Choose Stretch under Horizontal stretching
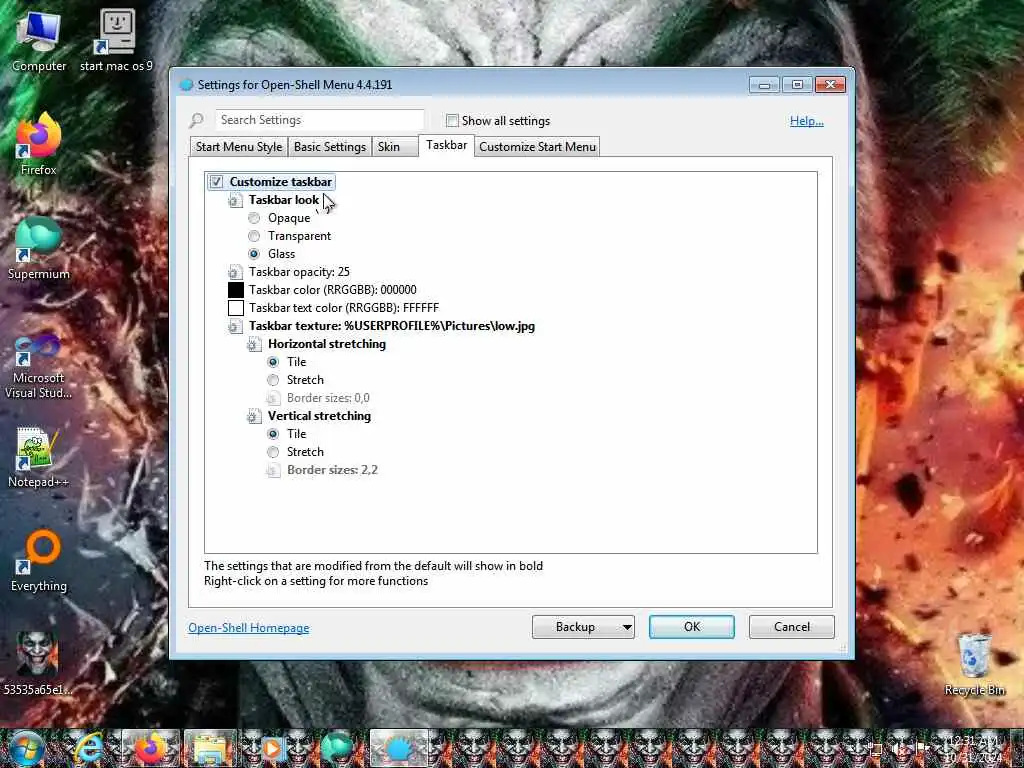Image resolution: width=1024 pixels, height=768 pixels. click(273, 380)
